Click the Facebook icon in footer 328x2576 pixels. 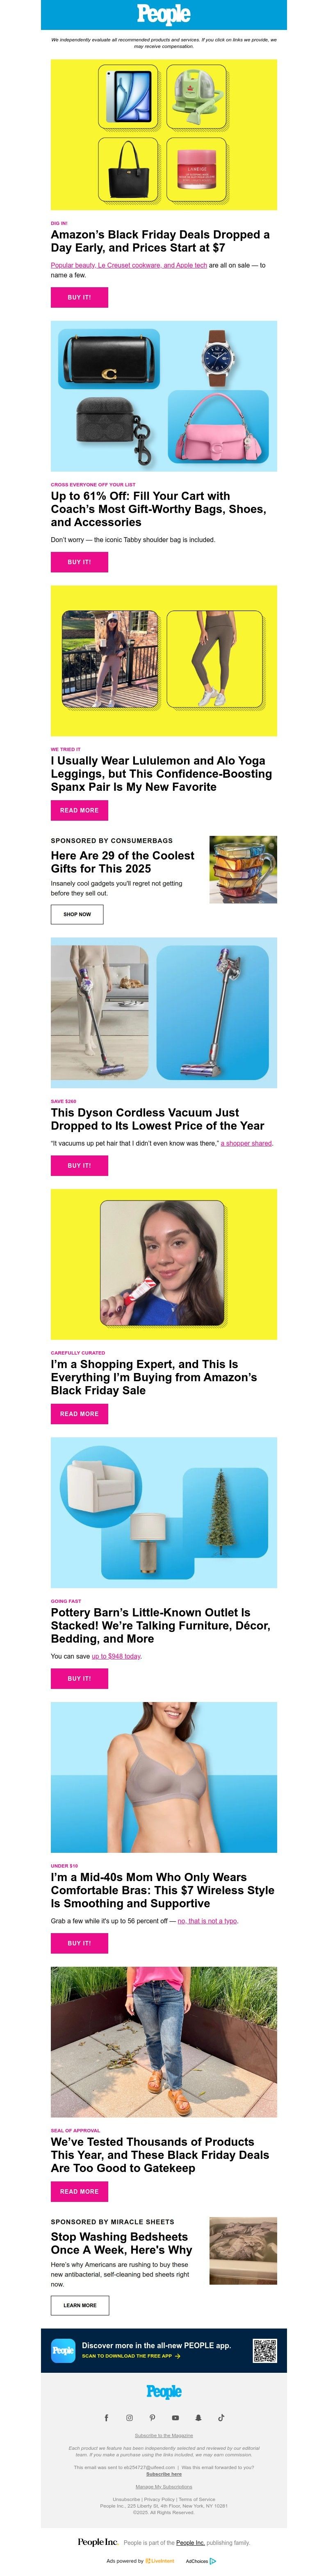pyautogui.click(x=106, y=2417)
